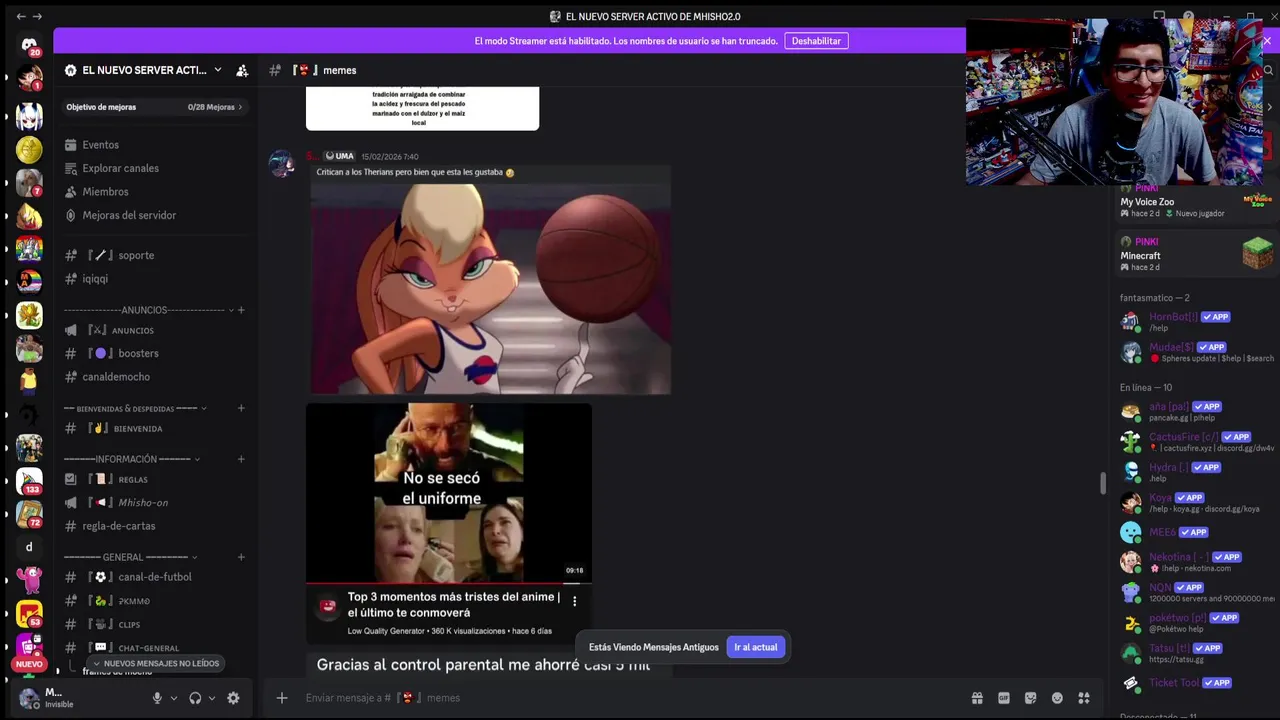The image size is (1280, 720).
Task: Click the plus attach button in message bar
Action: coord(282,698)
